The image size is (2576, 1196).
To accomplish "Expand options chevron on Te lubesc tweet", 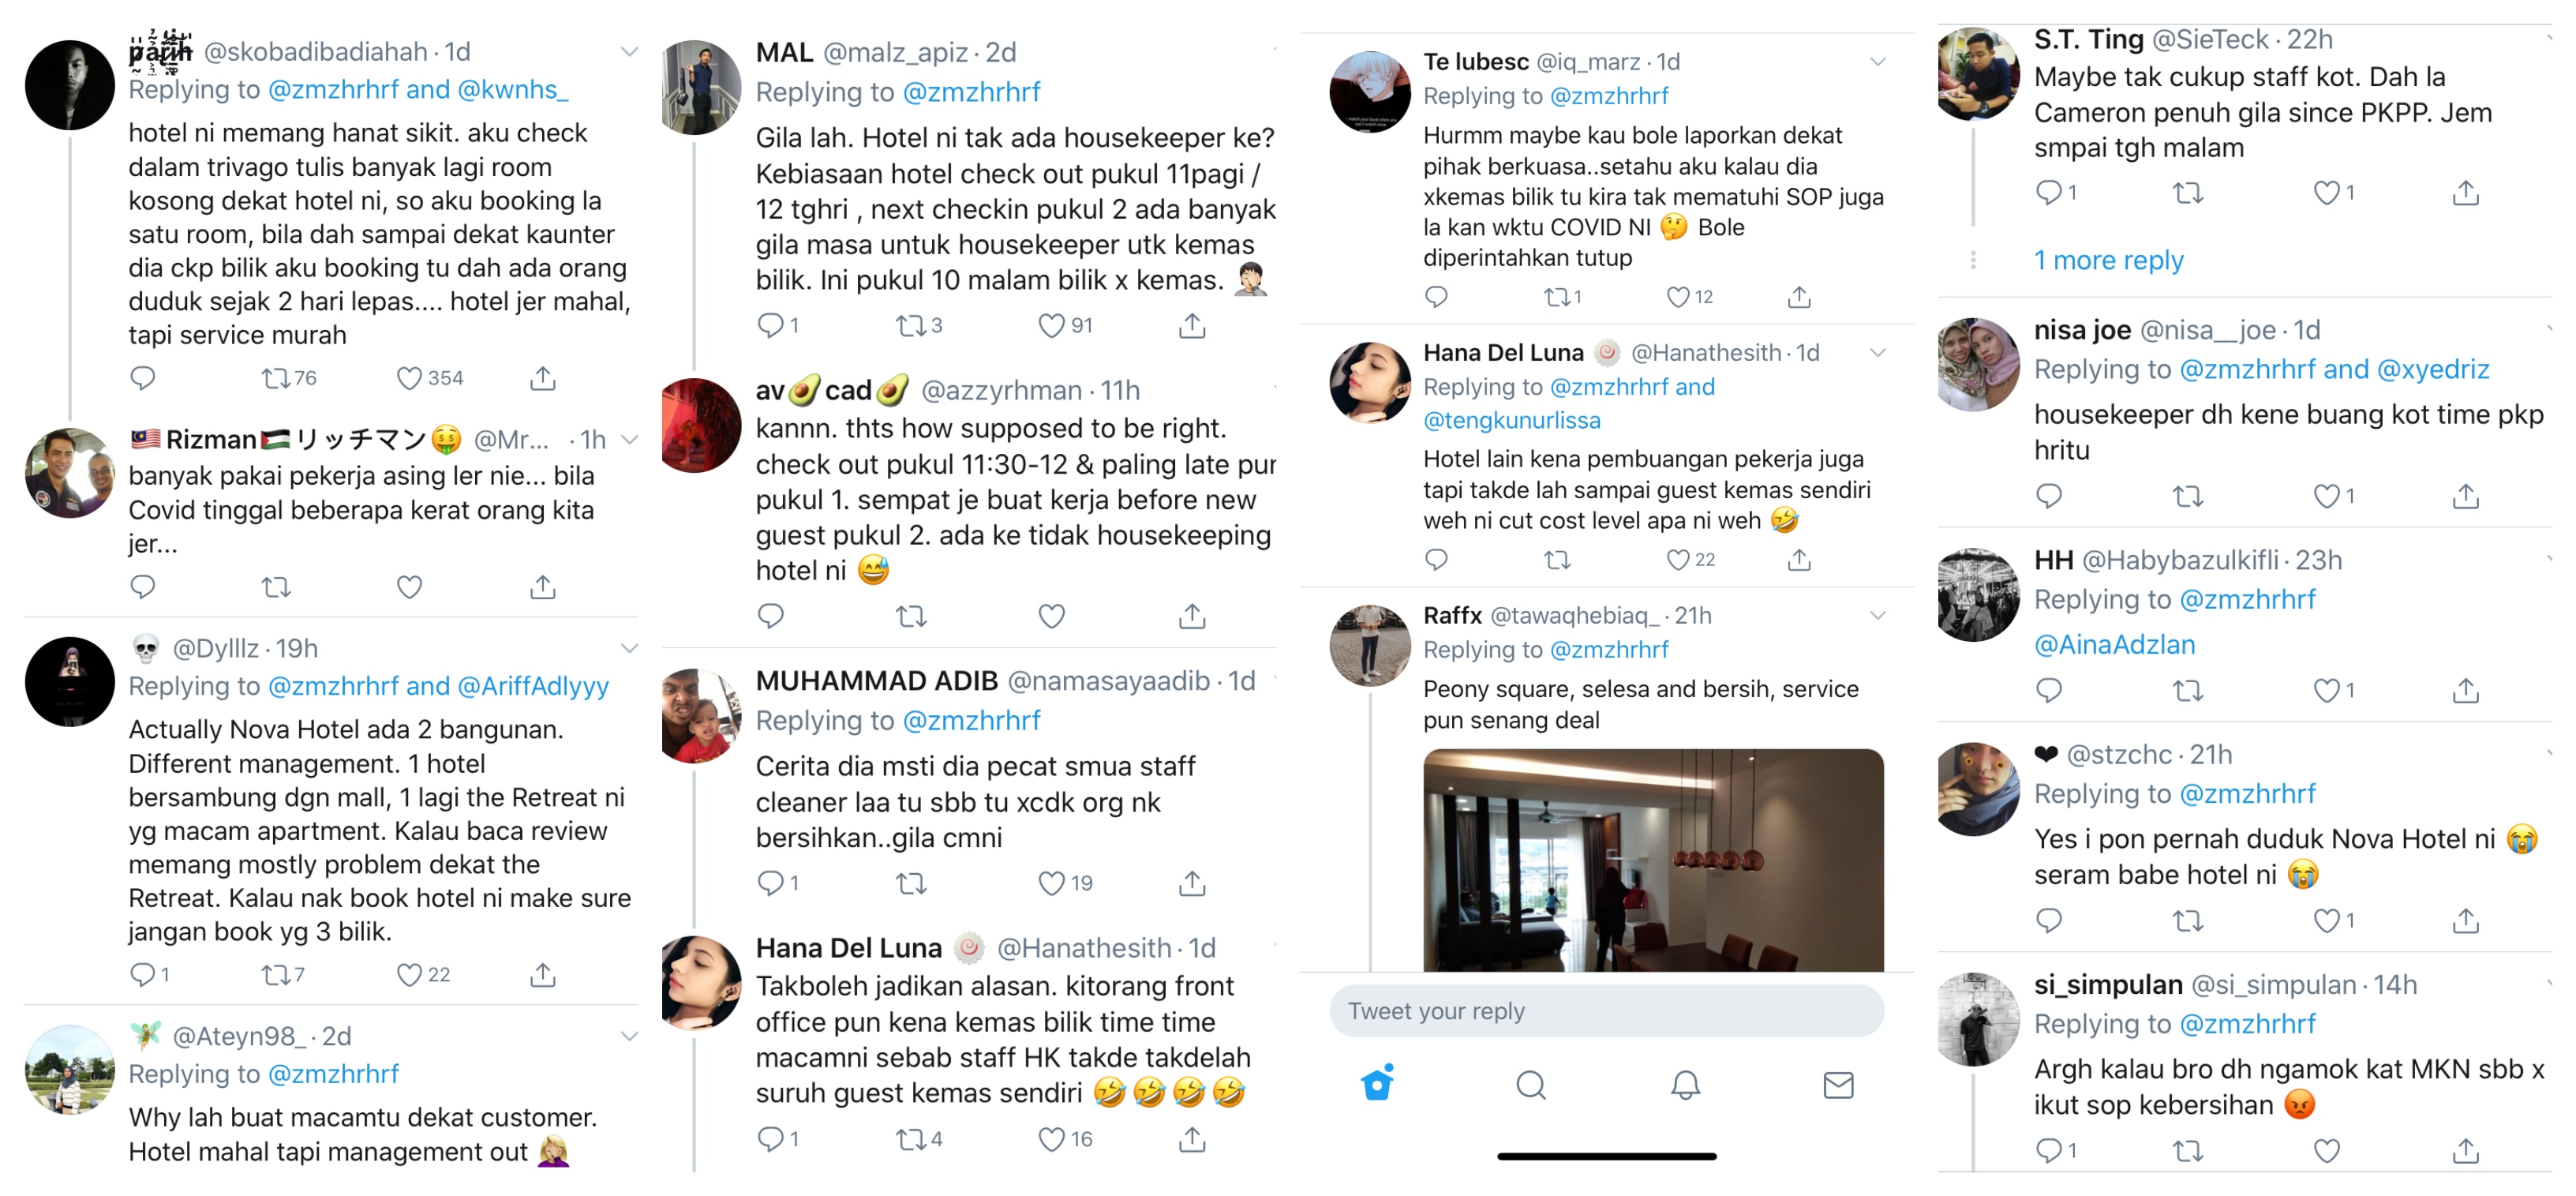I will tap(1878, 62).
